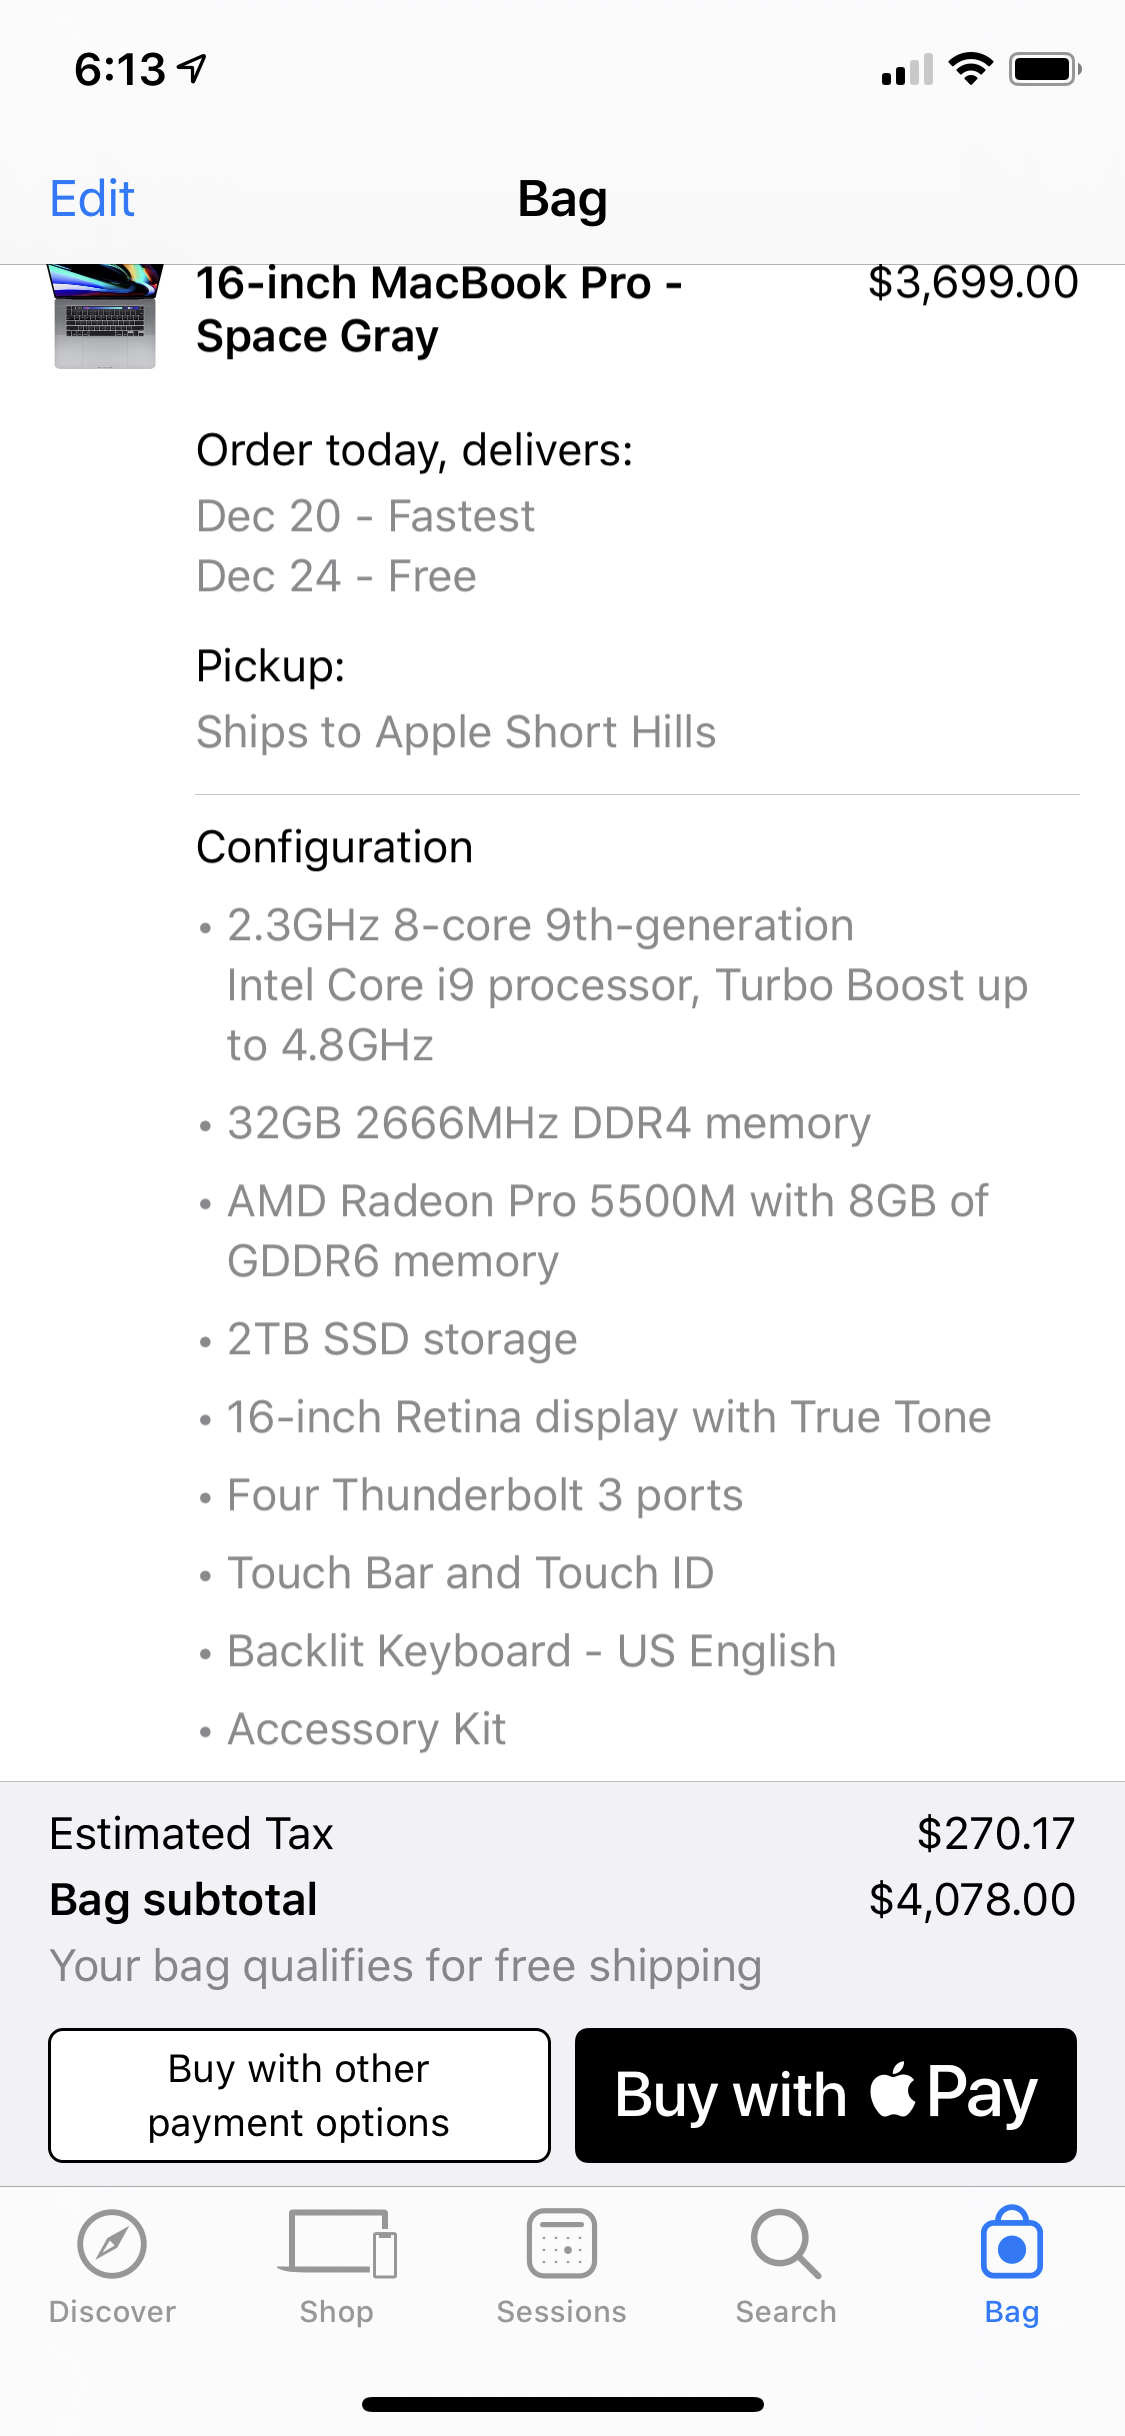The height and width of the screenshot is (2436, 1125).
Task: Choose Buy with other payment options
Action: (x=299, y=2095)
